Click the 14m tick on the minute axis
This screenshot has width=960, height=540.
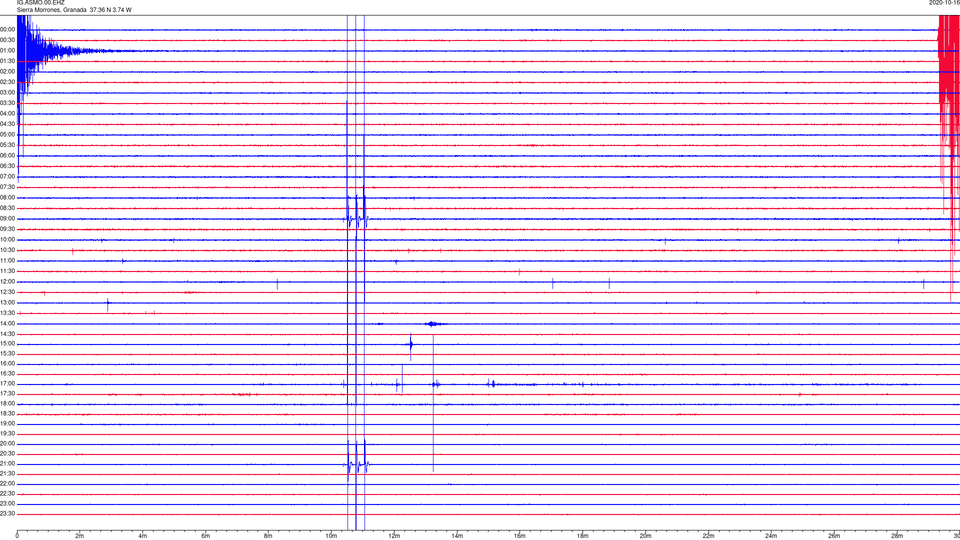(457, 536)
